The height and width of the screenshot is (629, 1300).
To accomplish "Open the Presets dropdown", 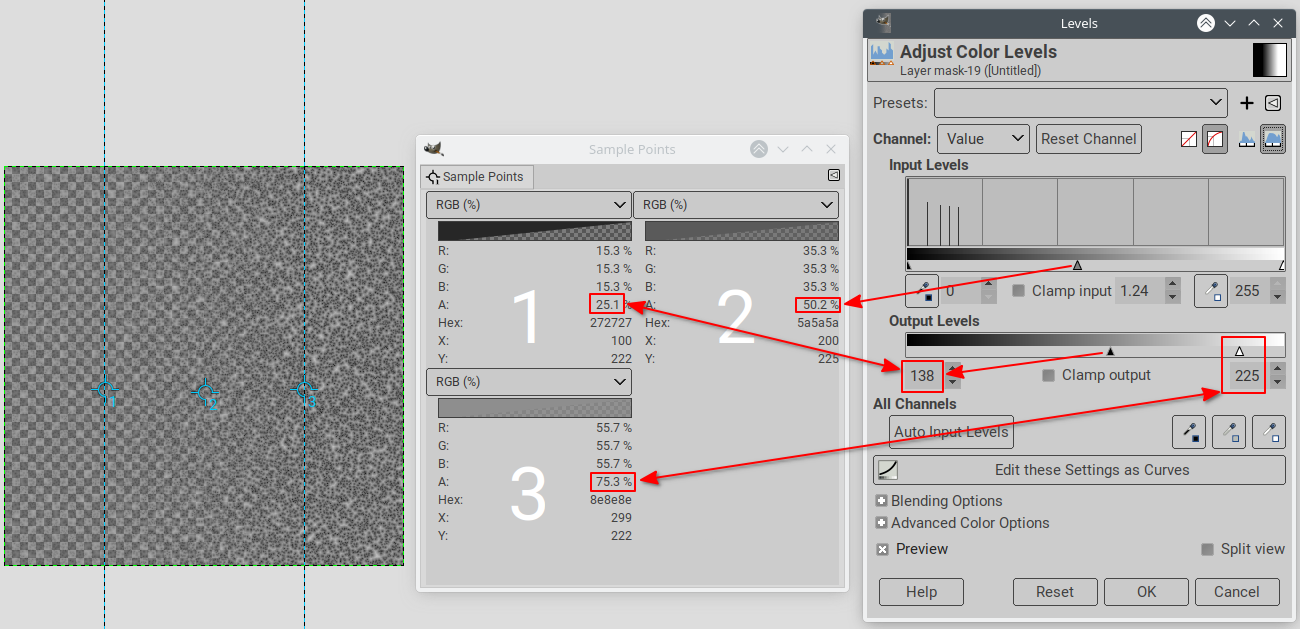I will 1080,103.
